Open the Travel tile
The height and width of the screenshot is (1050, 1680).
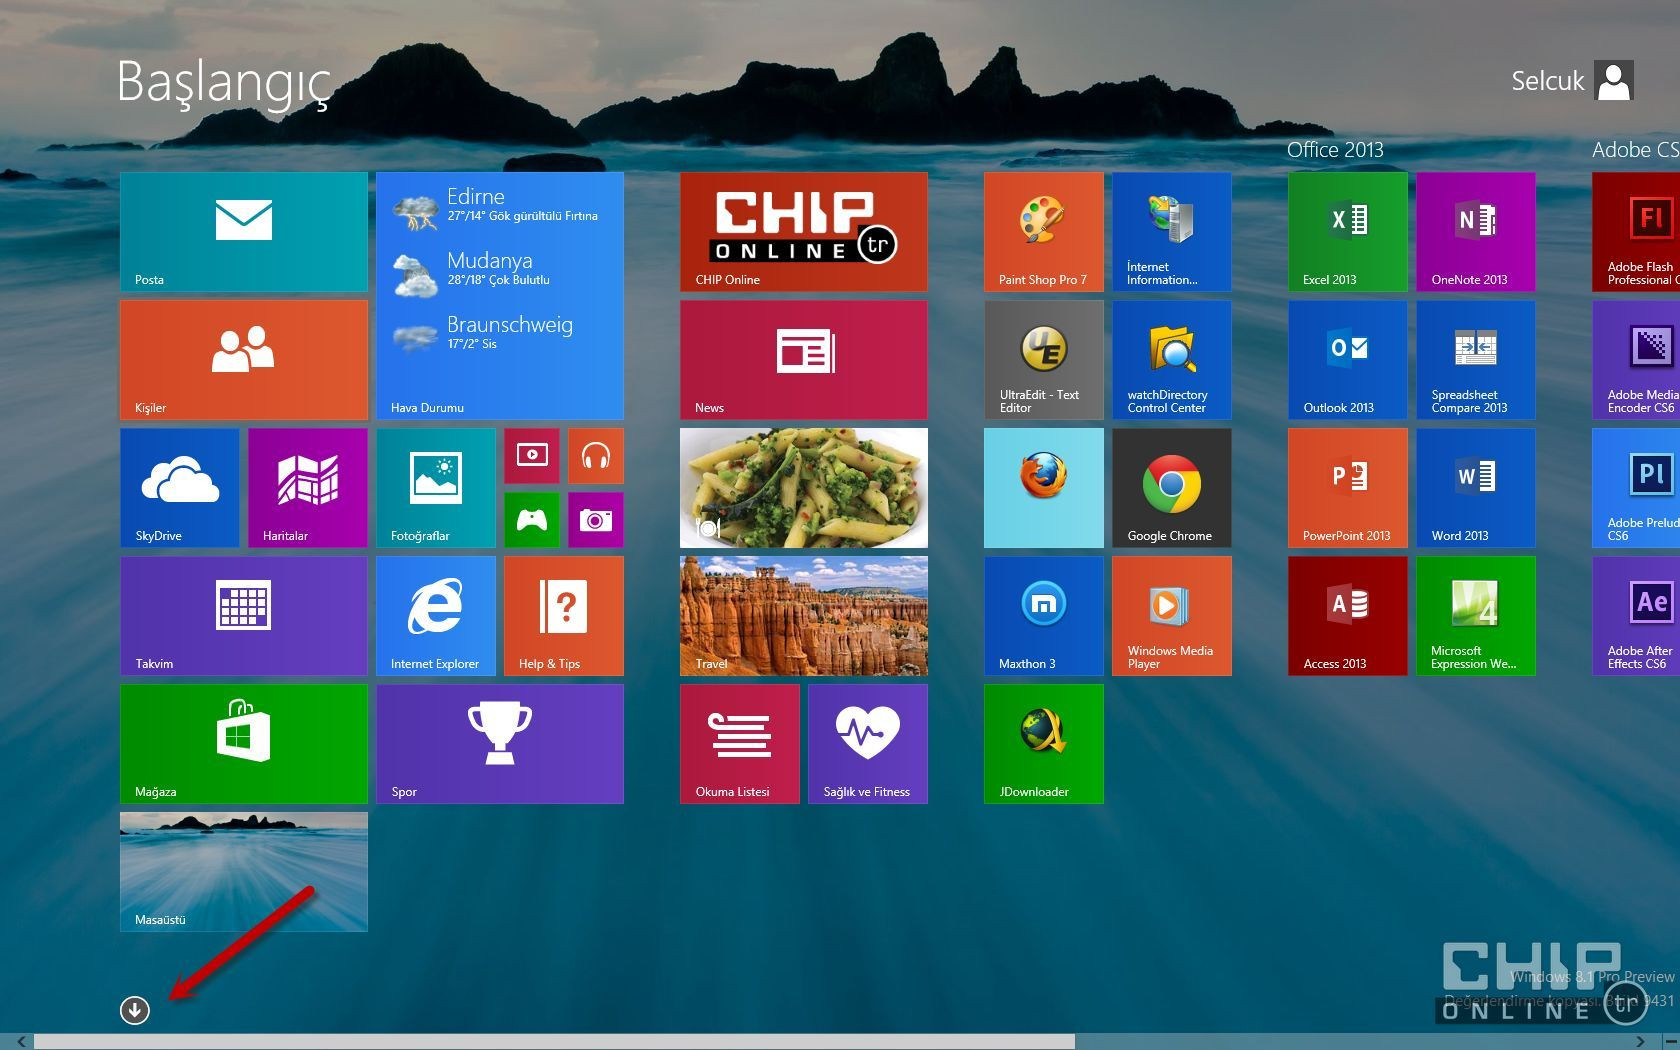(804, 616)
